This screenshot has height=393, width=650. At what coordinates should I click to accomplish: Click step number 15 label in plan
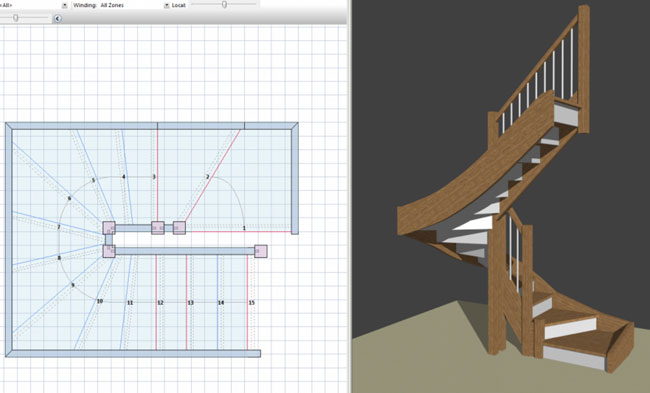[x=252, y=303]
